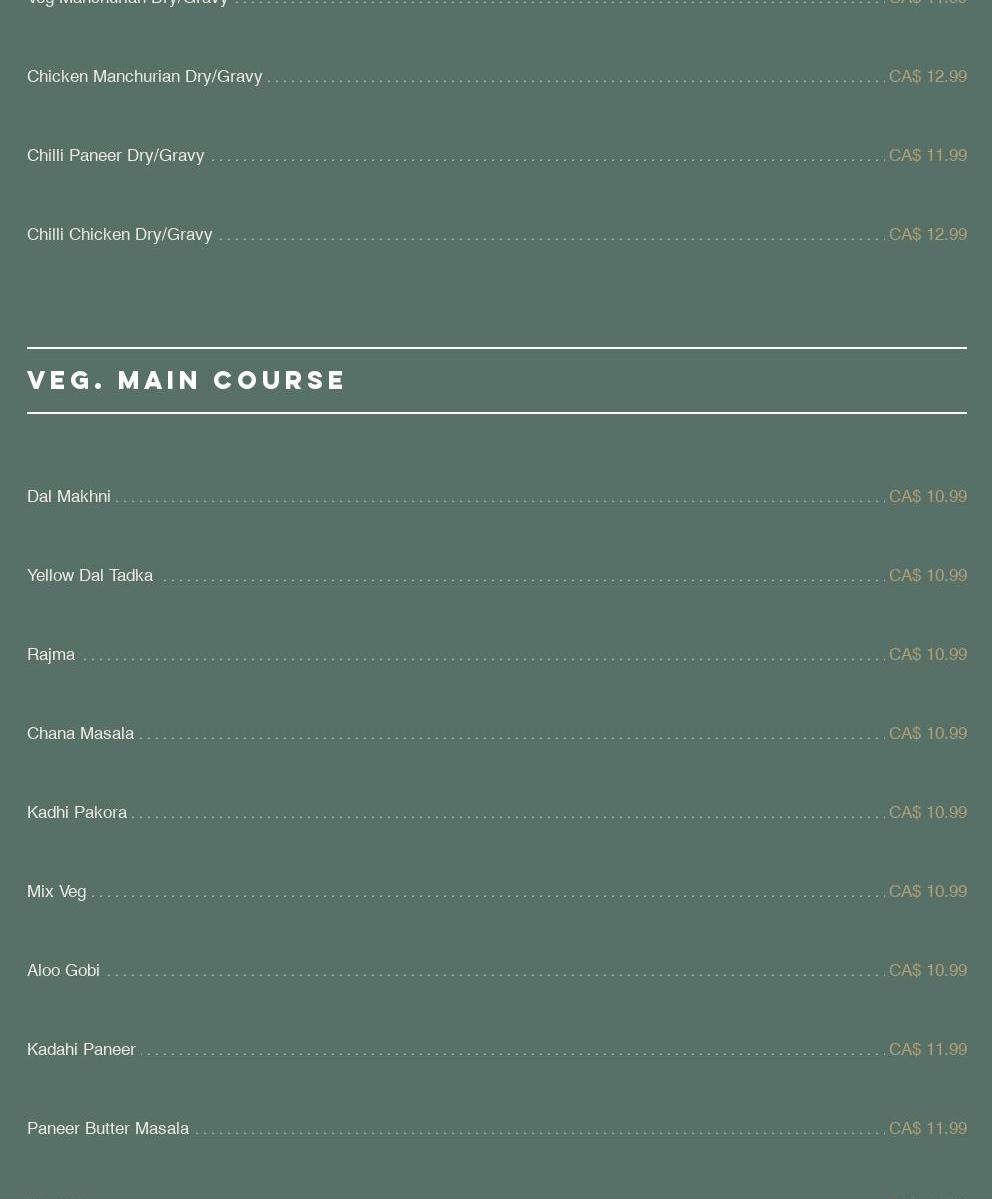Click the VEG. MAIN COURSE section heading
Screen dimensions: 992x1199
186,380
